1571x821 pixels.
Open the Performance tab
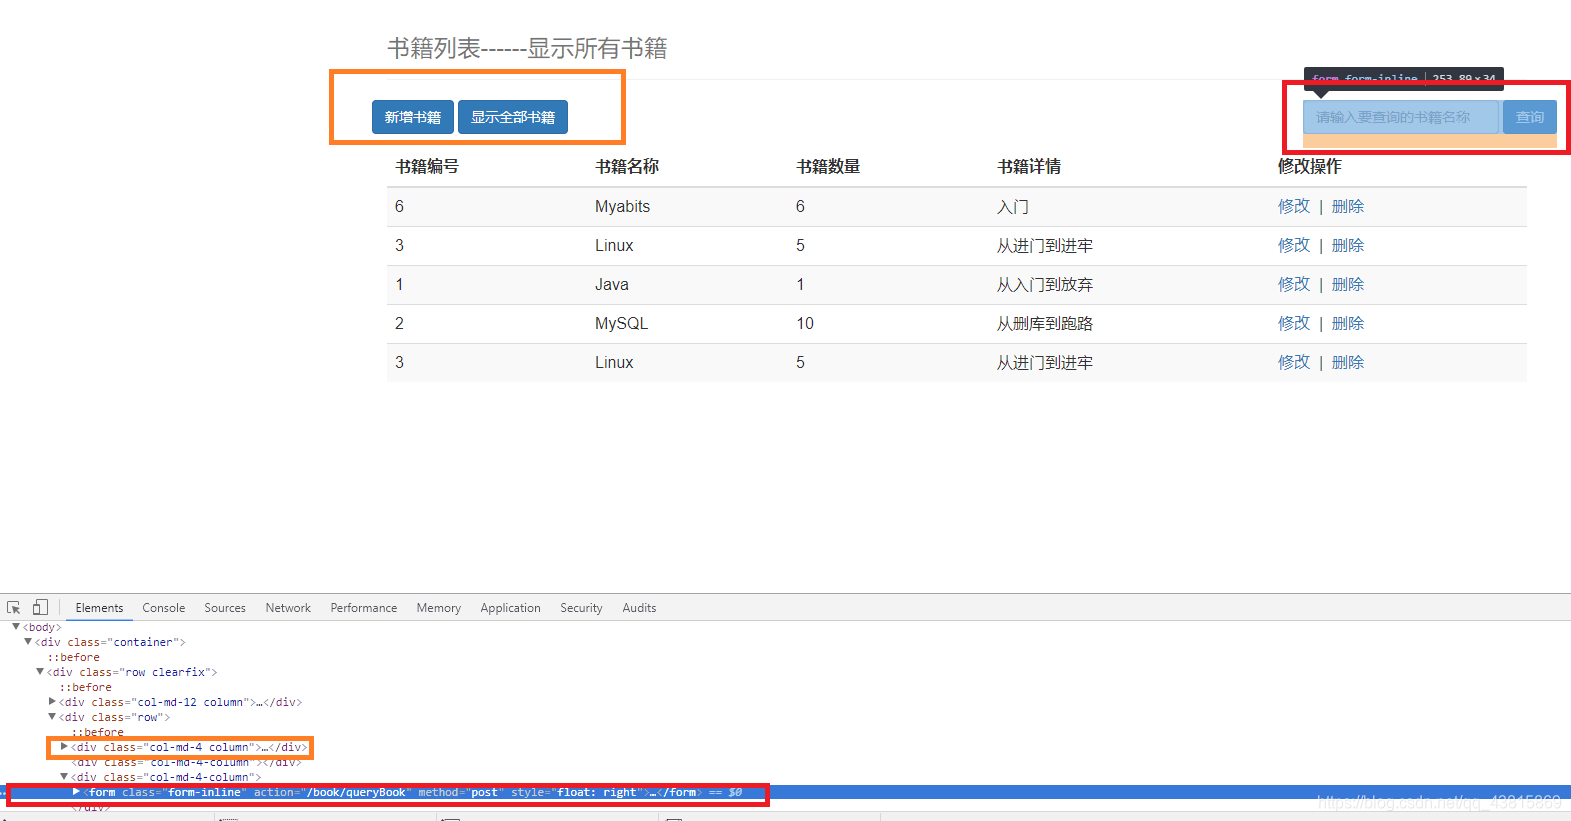364,607
